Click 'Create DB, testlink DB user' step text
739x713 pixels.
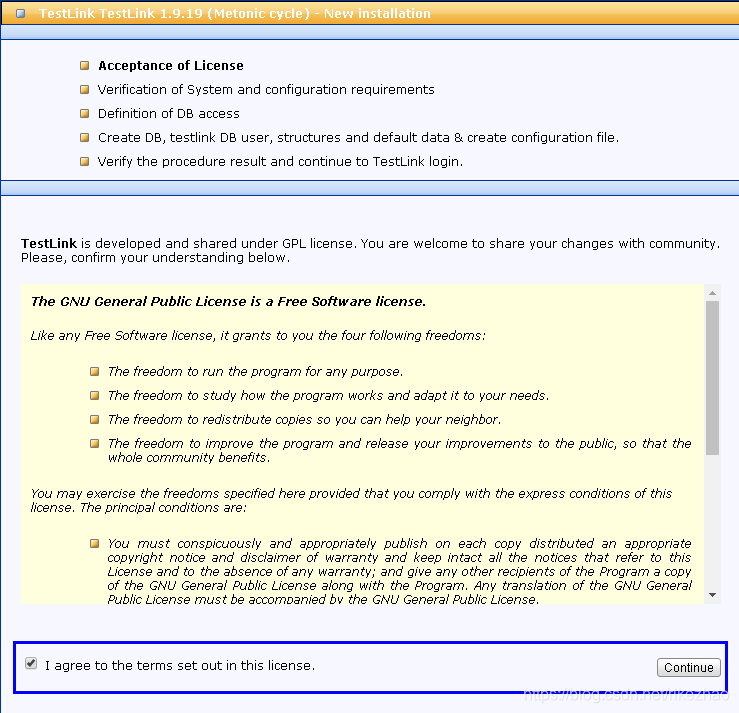pyautogui.click(x=358, y=138)
